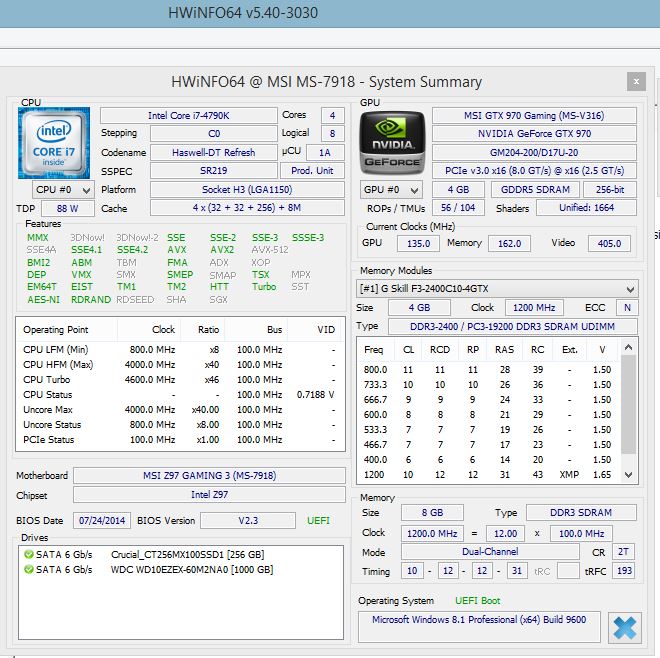Click the memory timings scroll down arrow
Image resolution: width=660 pixels, height=658 pixels.
[x=628, y=475]
